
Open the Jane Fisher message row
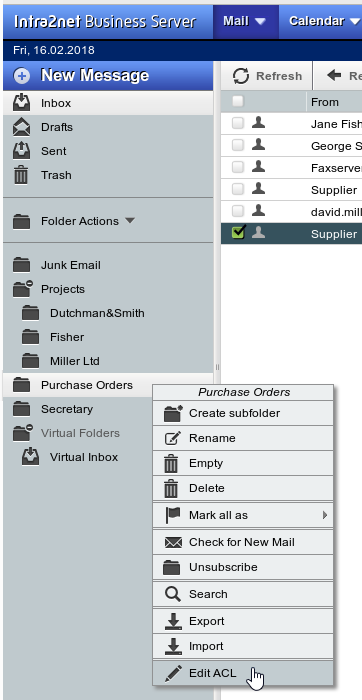(x=291, y=123)
